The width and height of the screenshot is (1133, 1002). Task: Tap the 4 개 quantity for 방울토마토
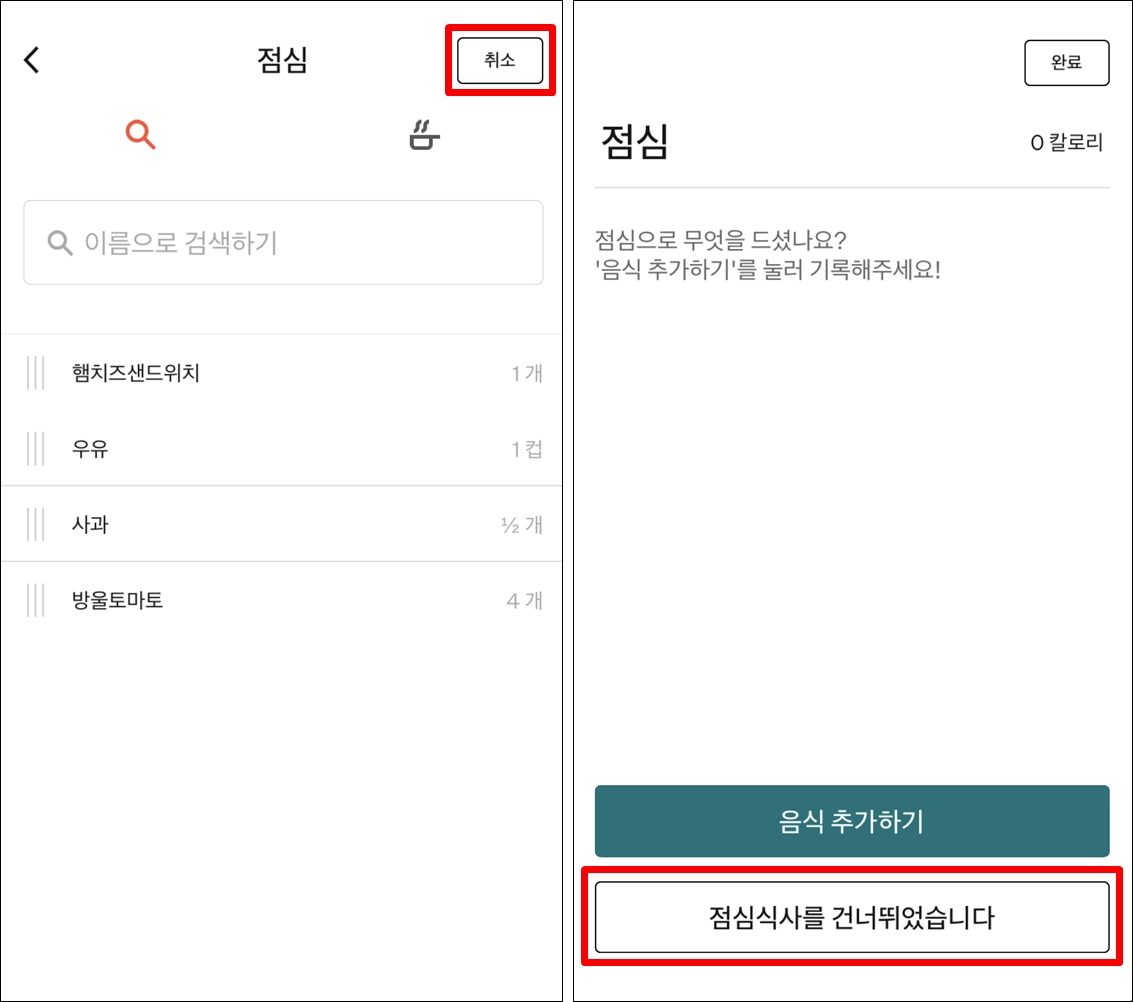click(x=524, y=601)
